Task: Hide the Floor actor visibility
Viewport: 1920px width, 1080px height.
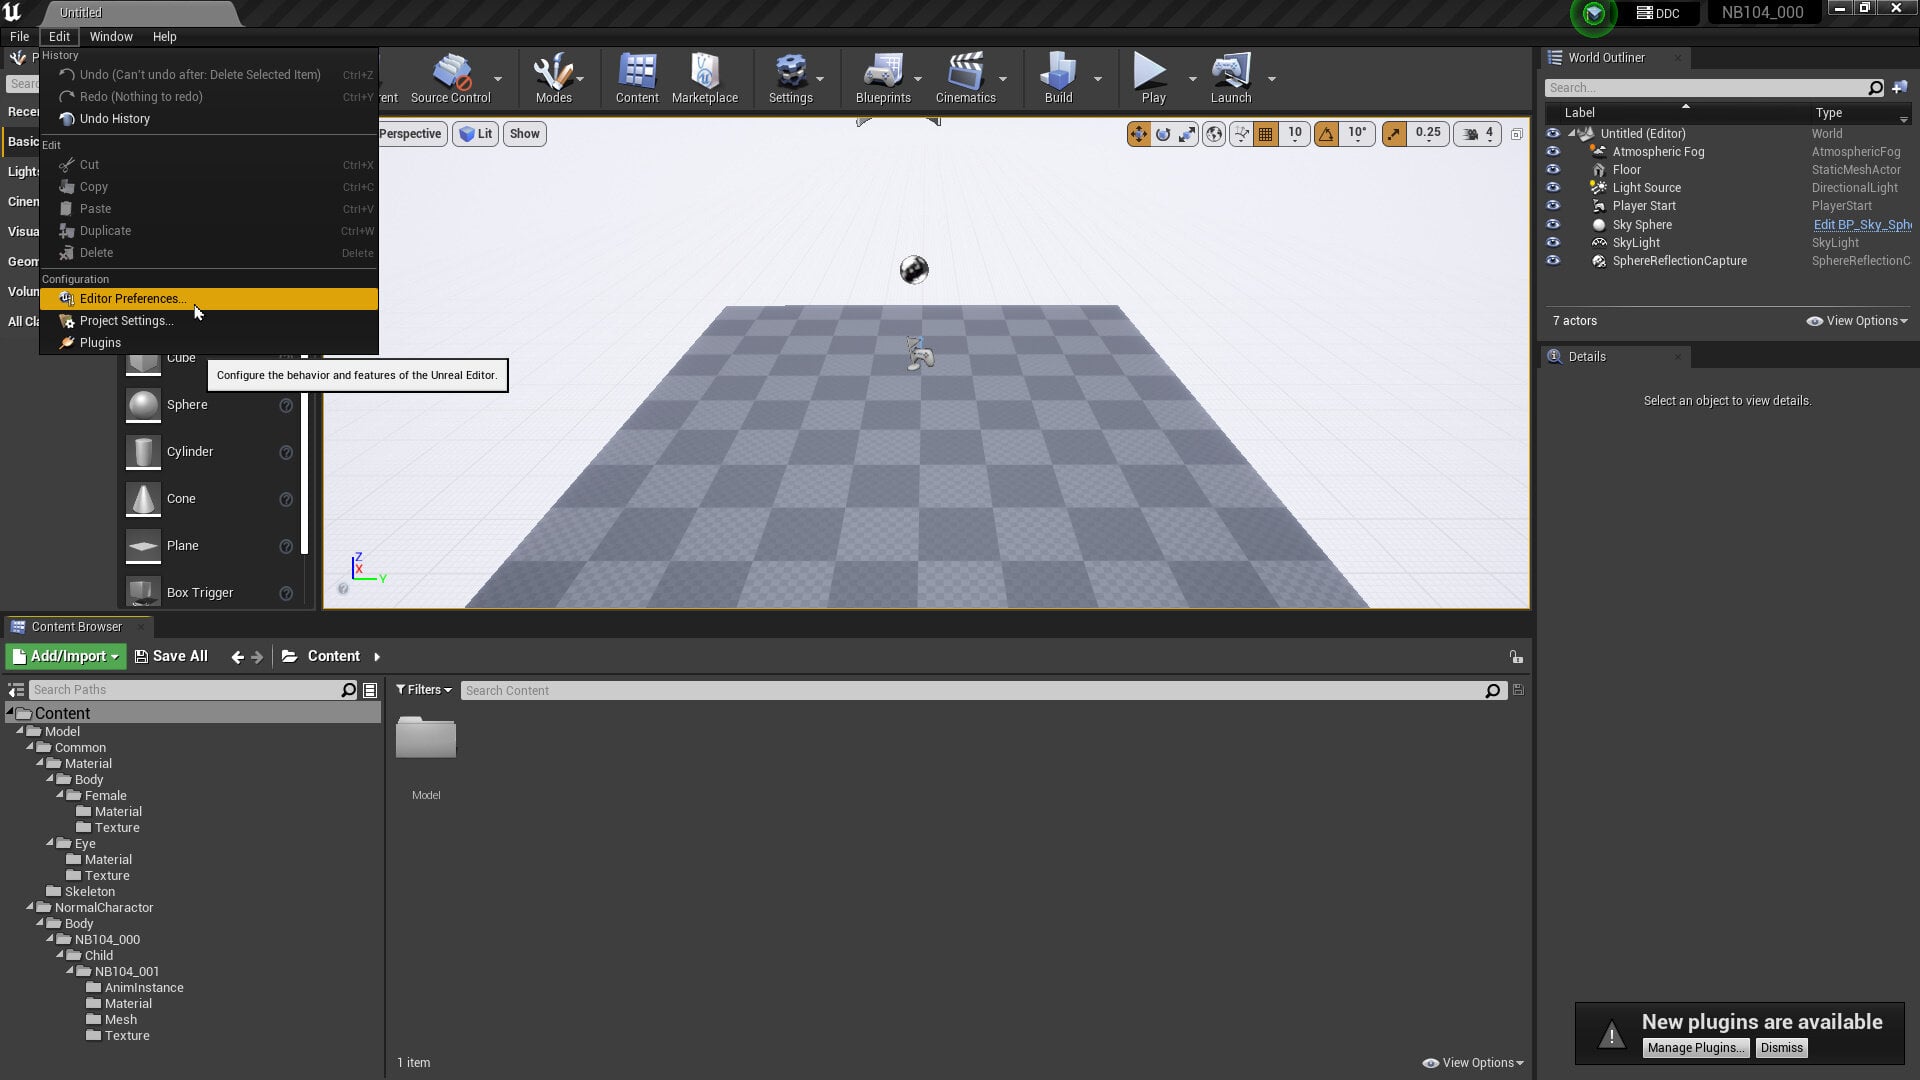Action: pyautogui.click(x=1553, y=170)
